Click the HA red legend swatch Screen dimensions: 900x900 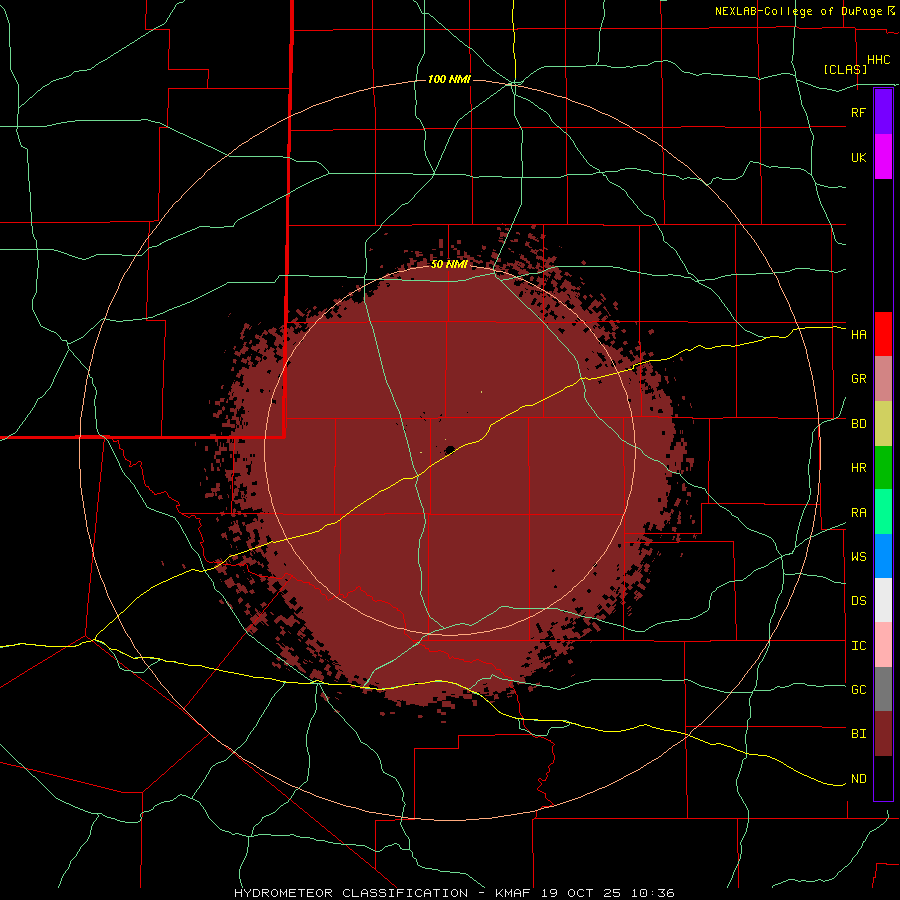[x=883, y=334]
